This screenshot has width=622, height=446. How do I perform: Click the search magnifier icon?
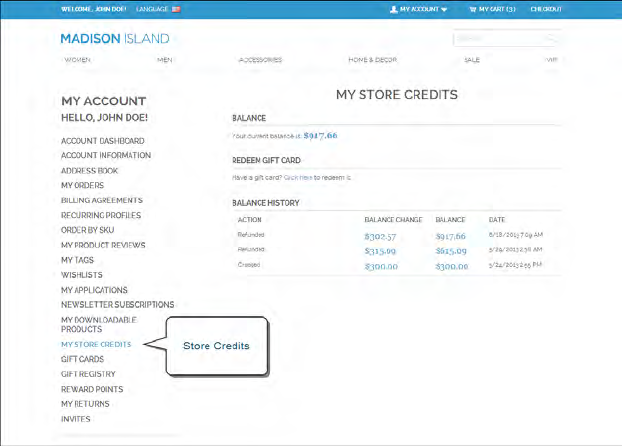coord(551,38)
